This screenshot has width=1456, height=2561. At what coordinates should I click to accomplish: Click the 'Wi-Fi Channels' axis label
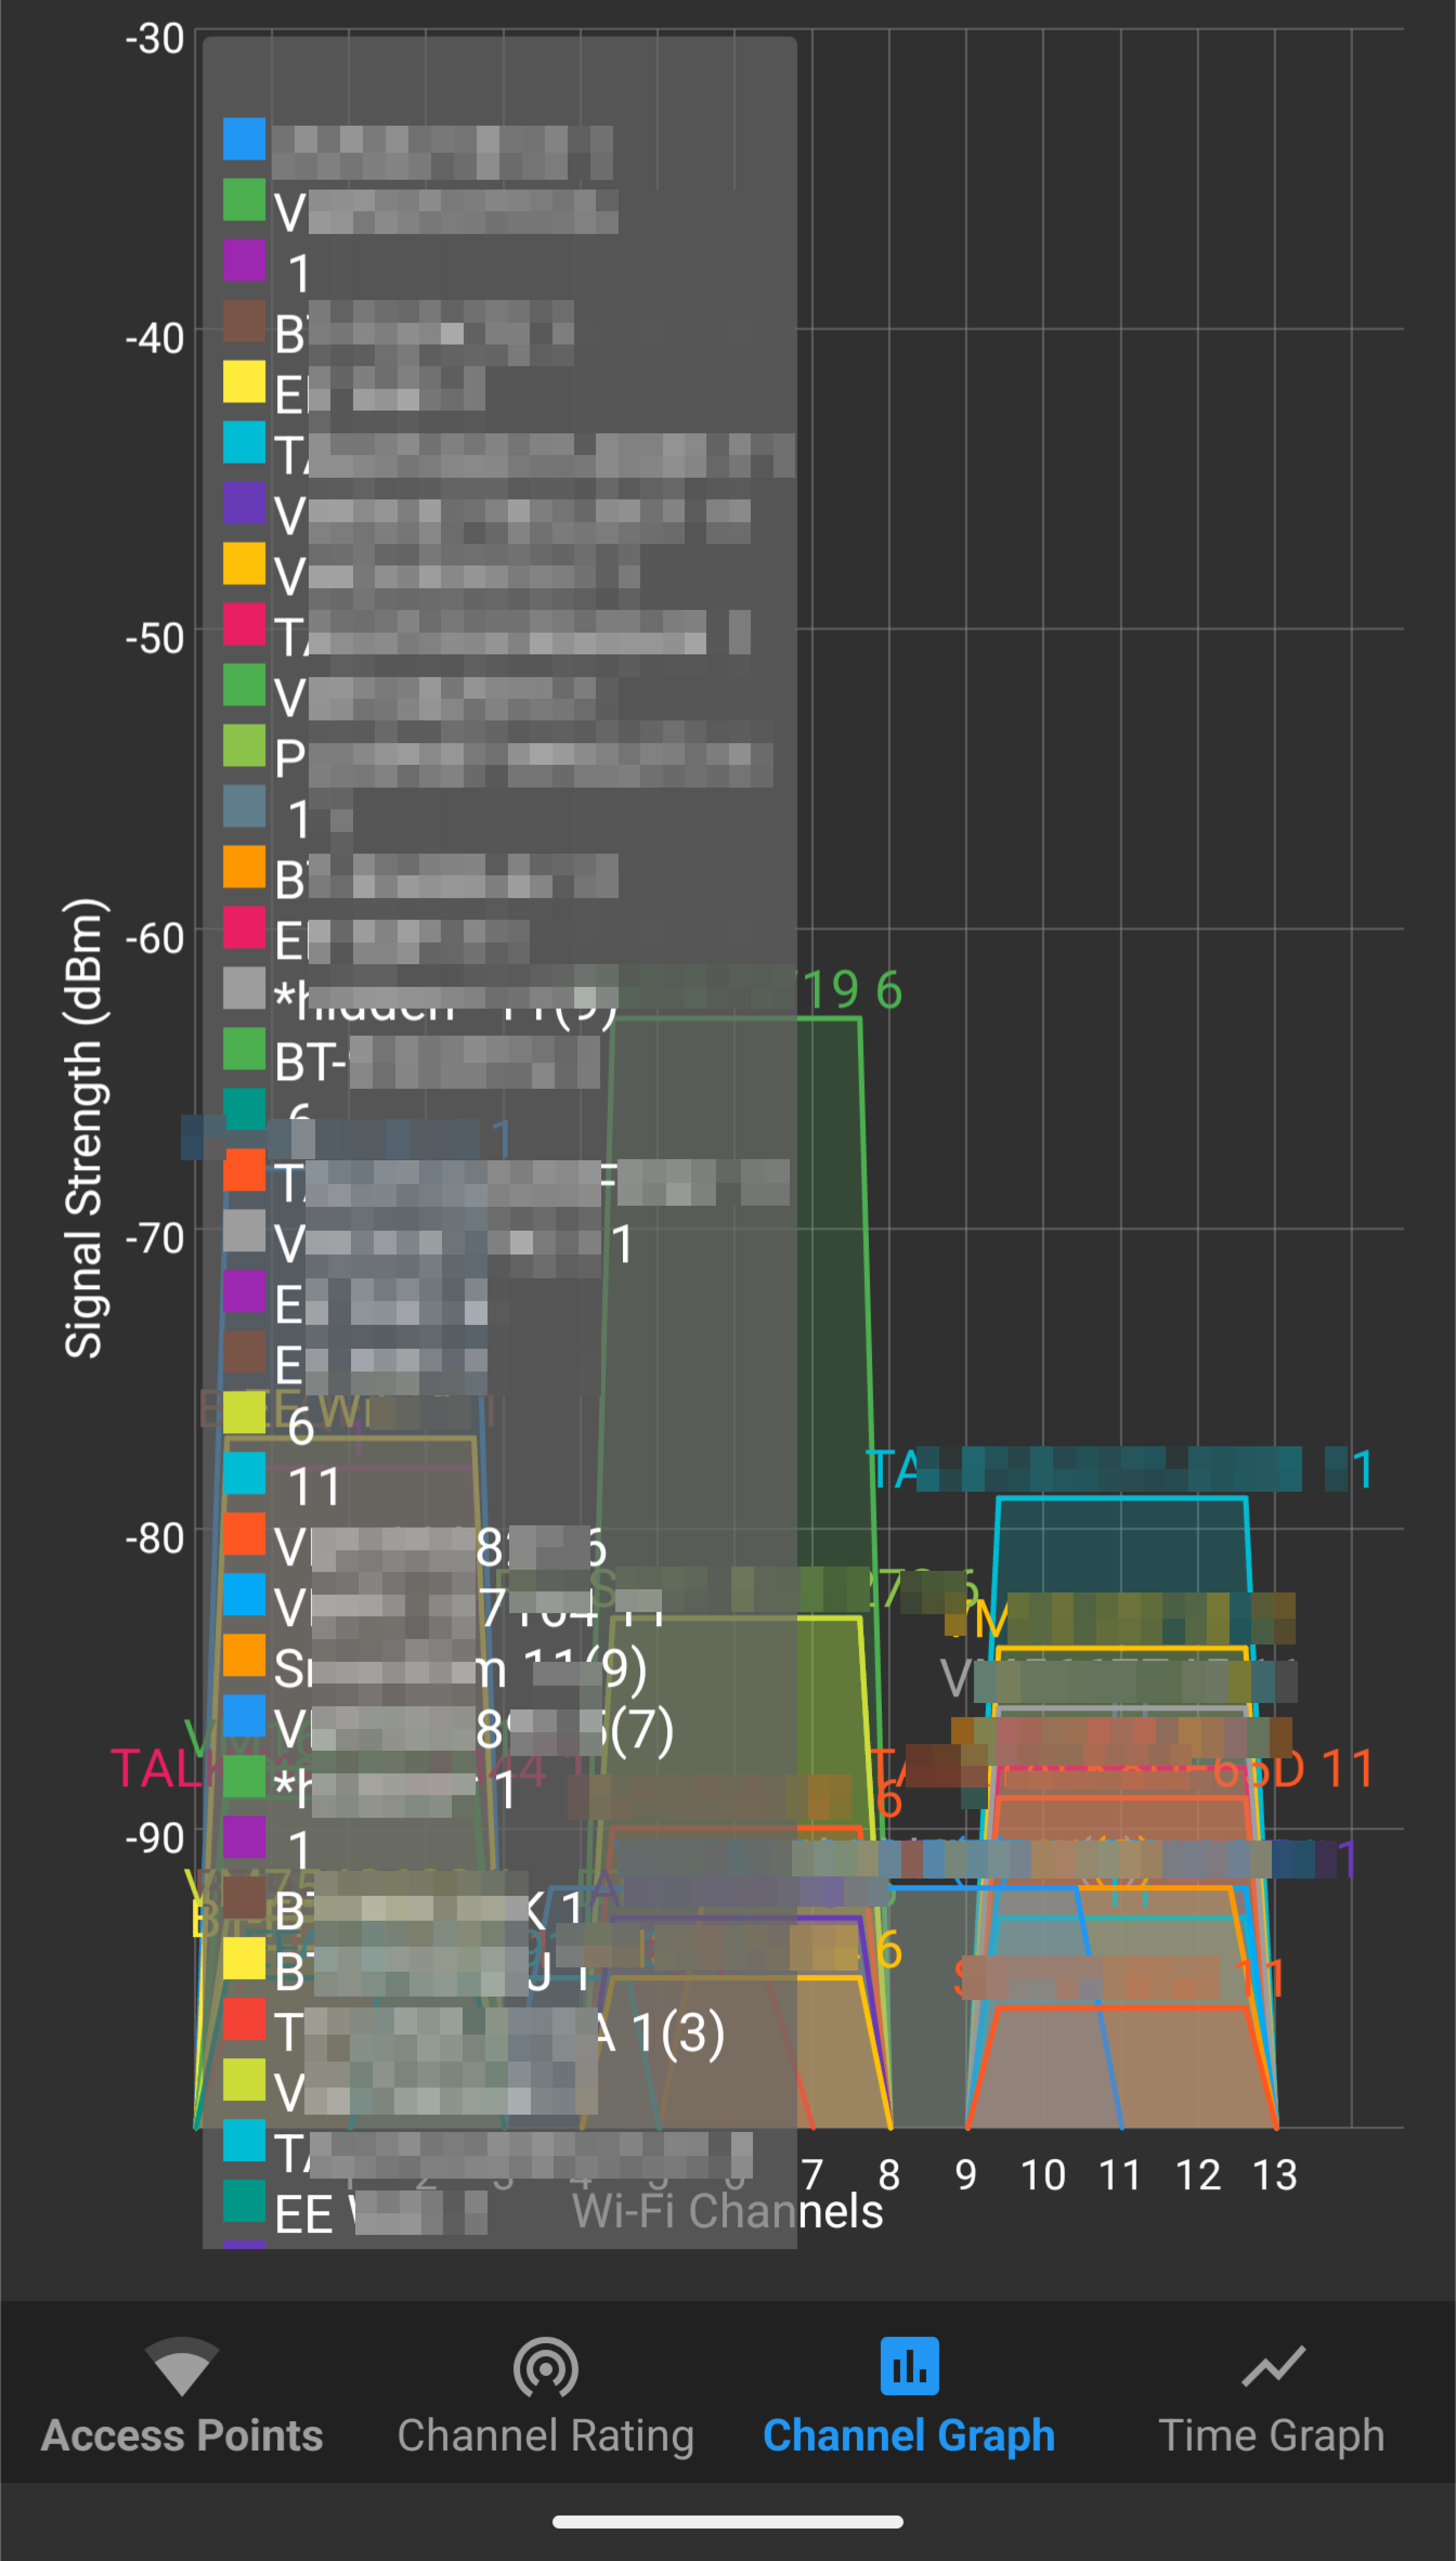pyautogui.click(x=727, y=2211)
